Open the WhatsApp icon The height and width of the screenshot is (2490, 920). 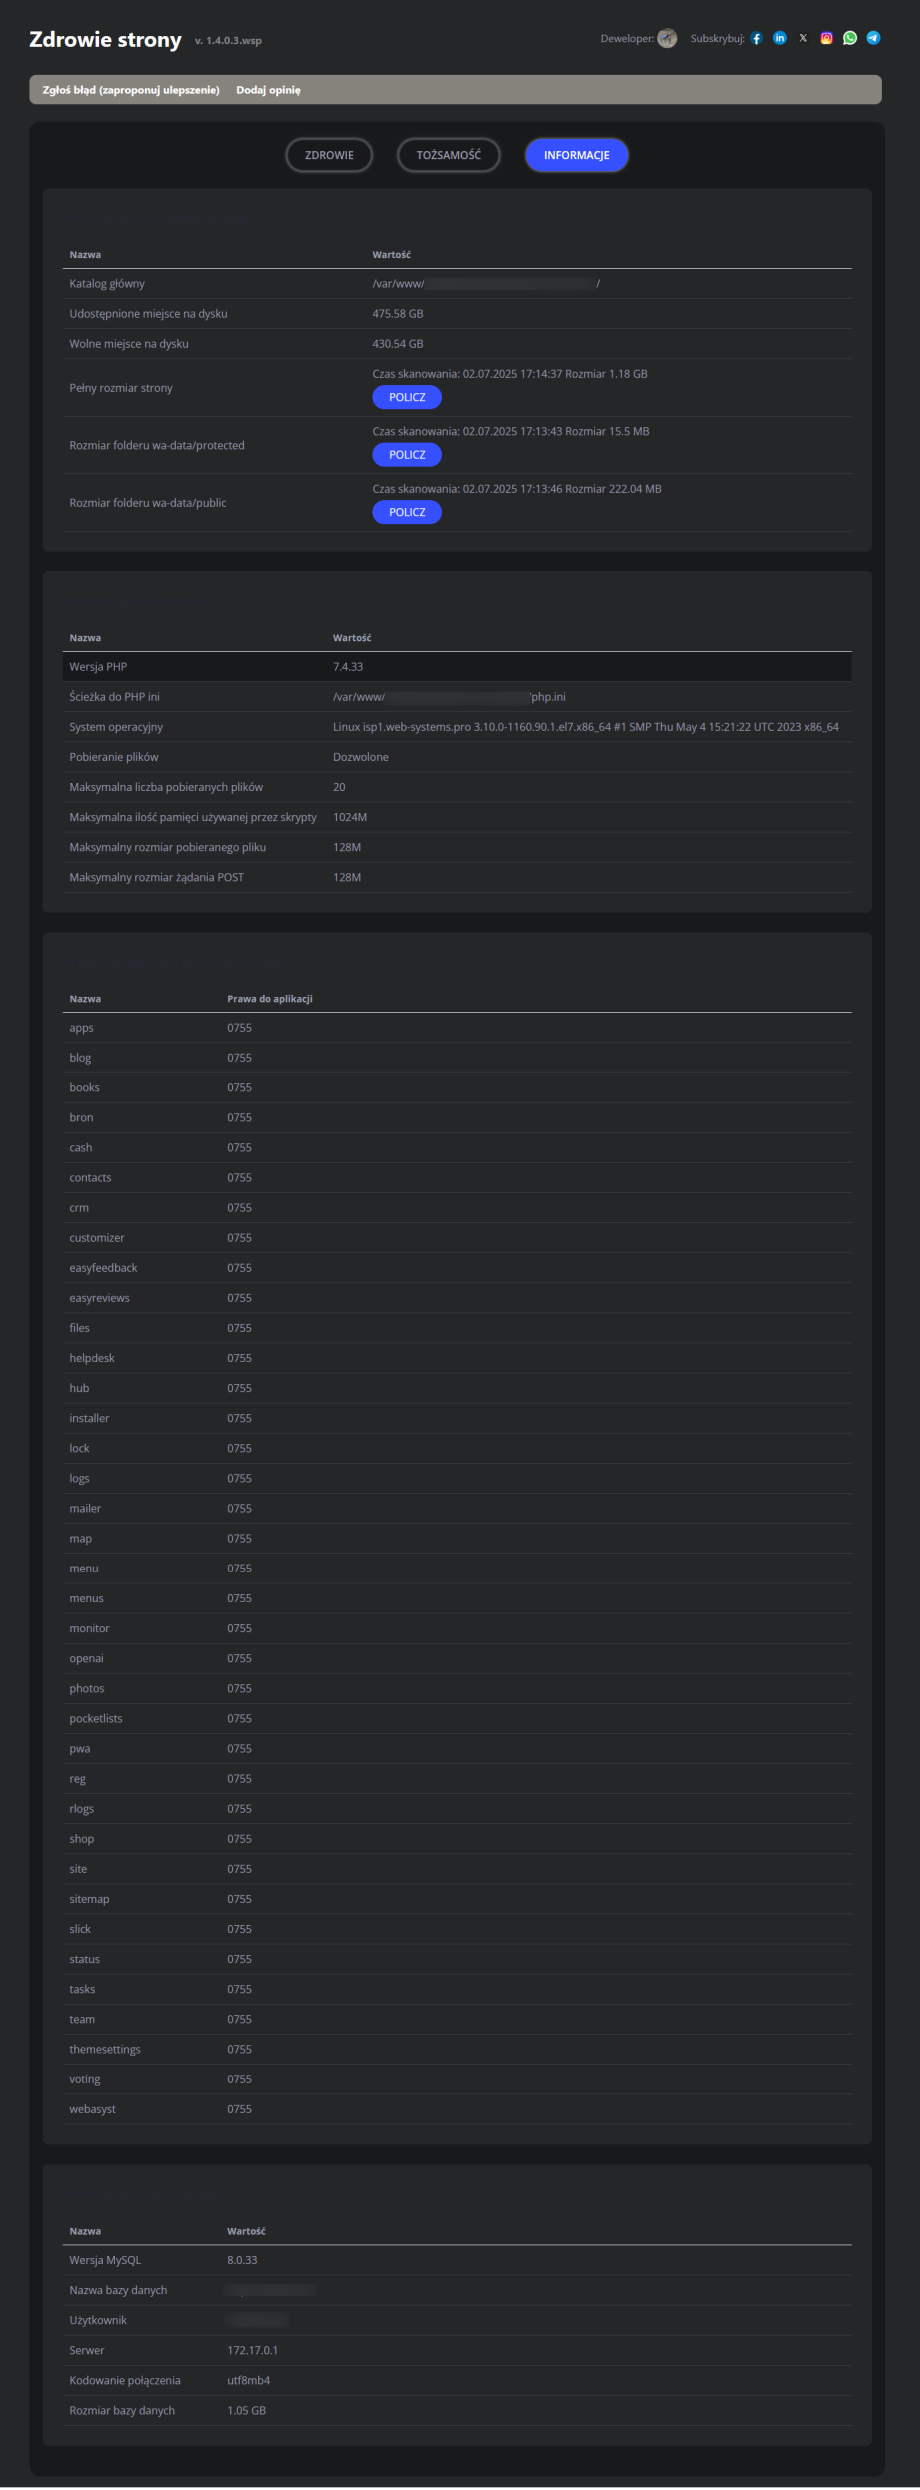pos(850,39)
